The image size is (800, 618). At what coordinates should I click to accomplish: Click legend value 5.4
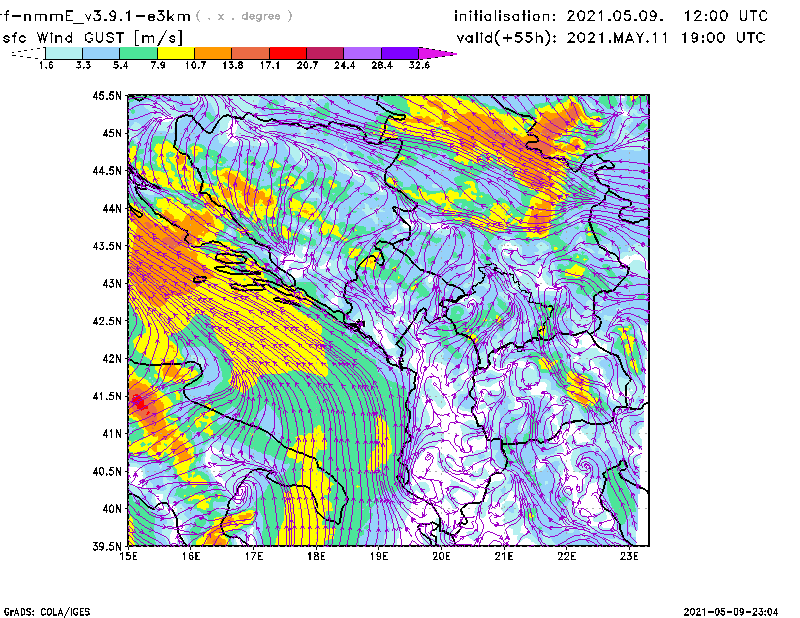pos(120,65)
